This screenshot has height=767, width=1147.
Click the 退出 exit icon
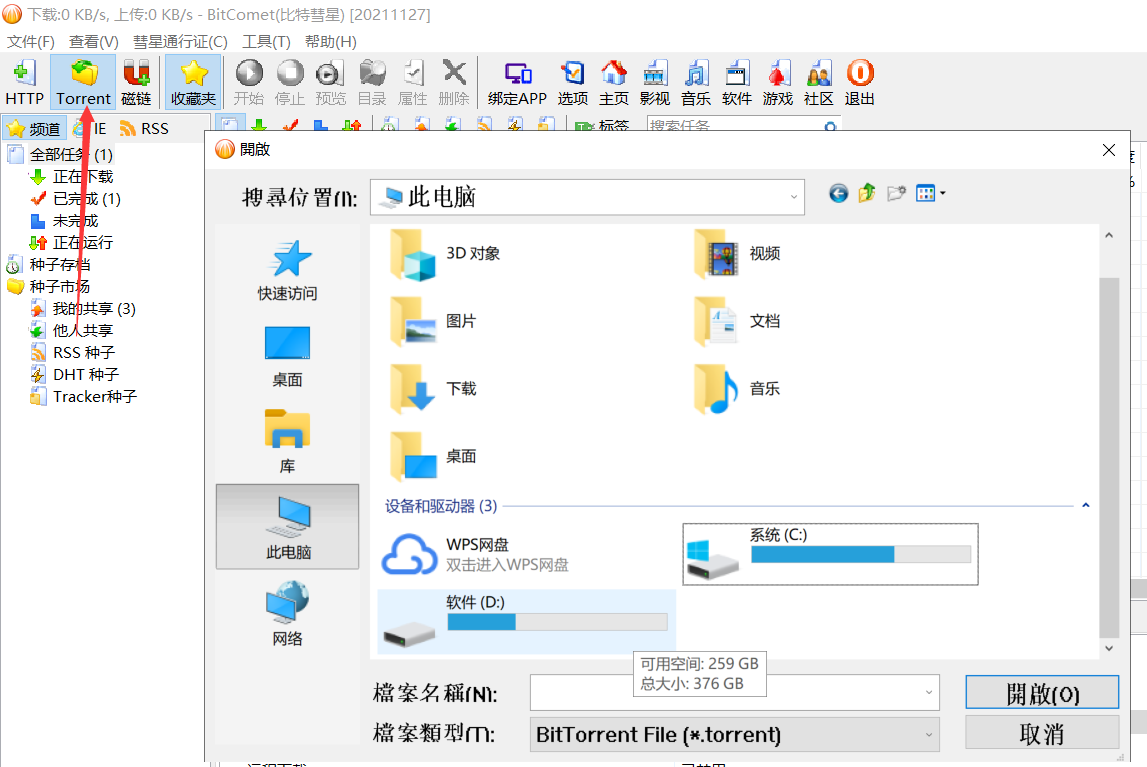pos(860,82)
